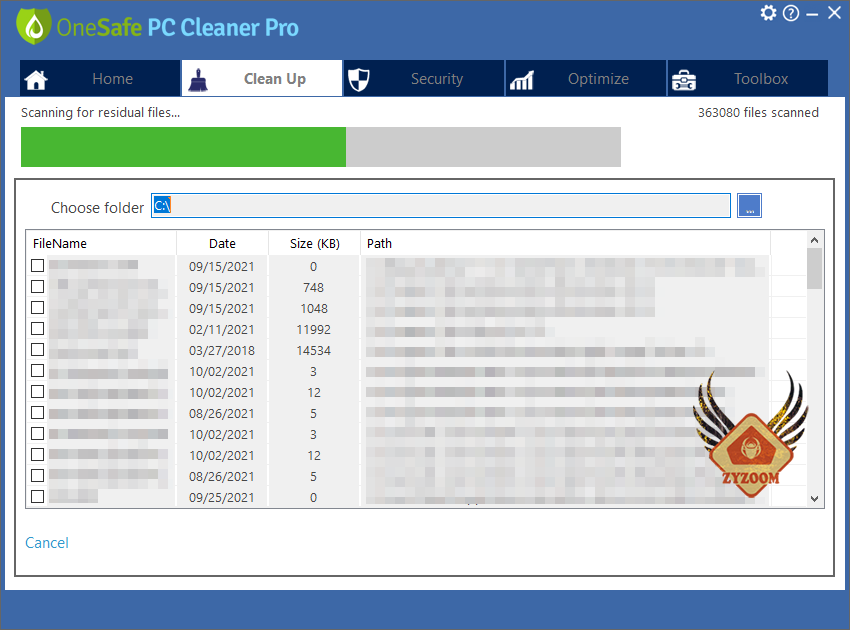Click the 'Scanning for residual files...' status text
Viewport: 850px width, 630px height.
pos(100,113)
